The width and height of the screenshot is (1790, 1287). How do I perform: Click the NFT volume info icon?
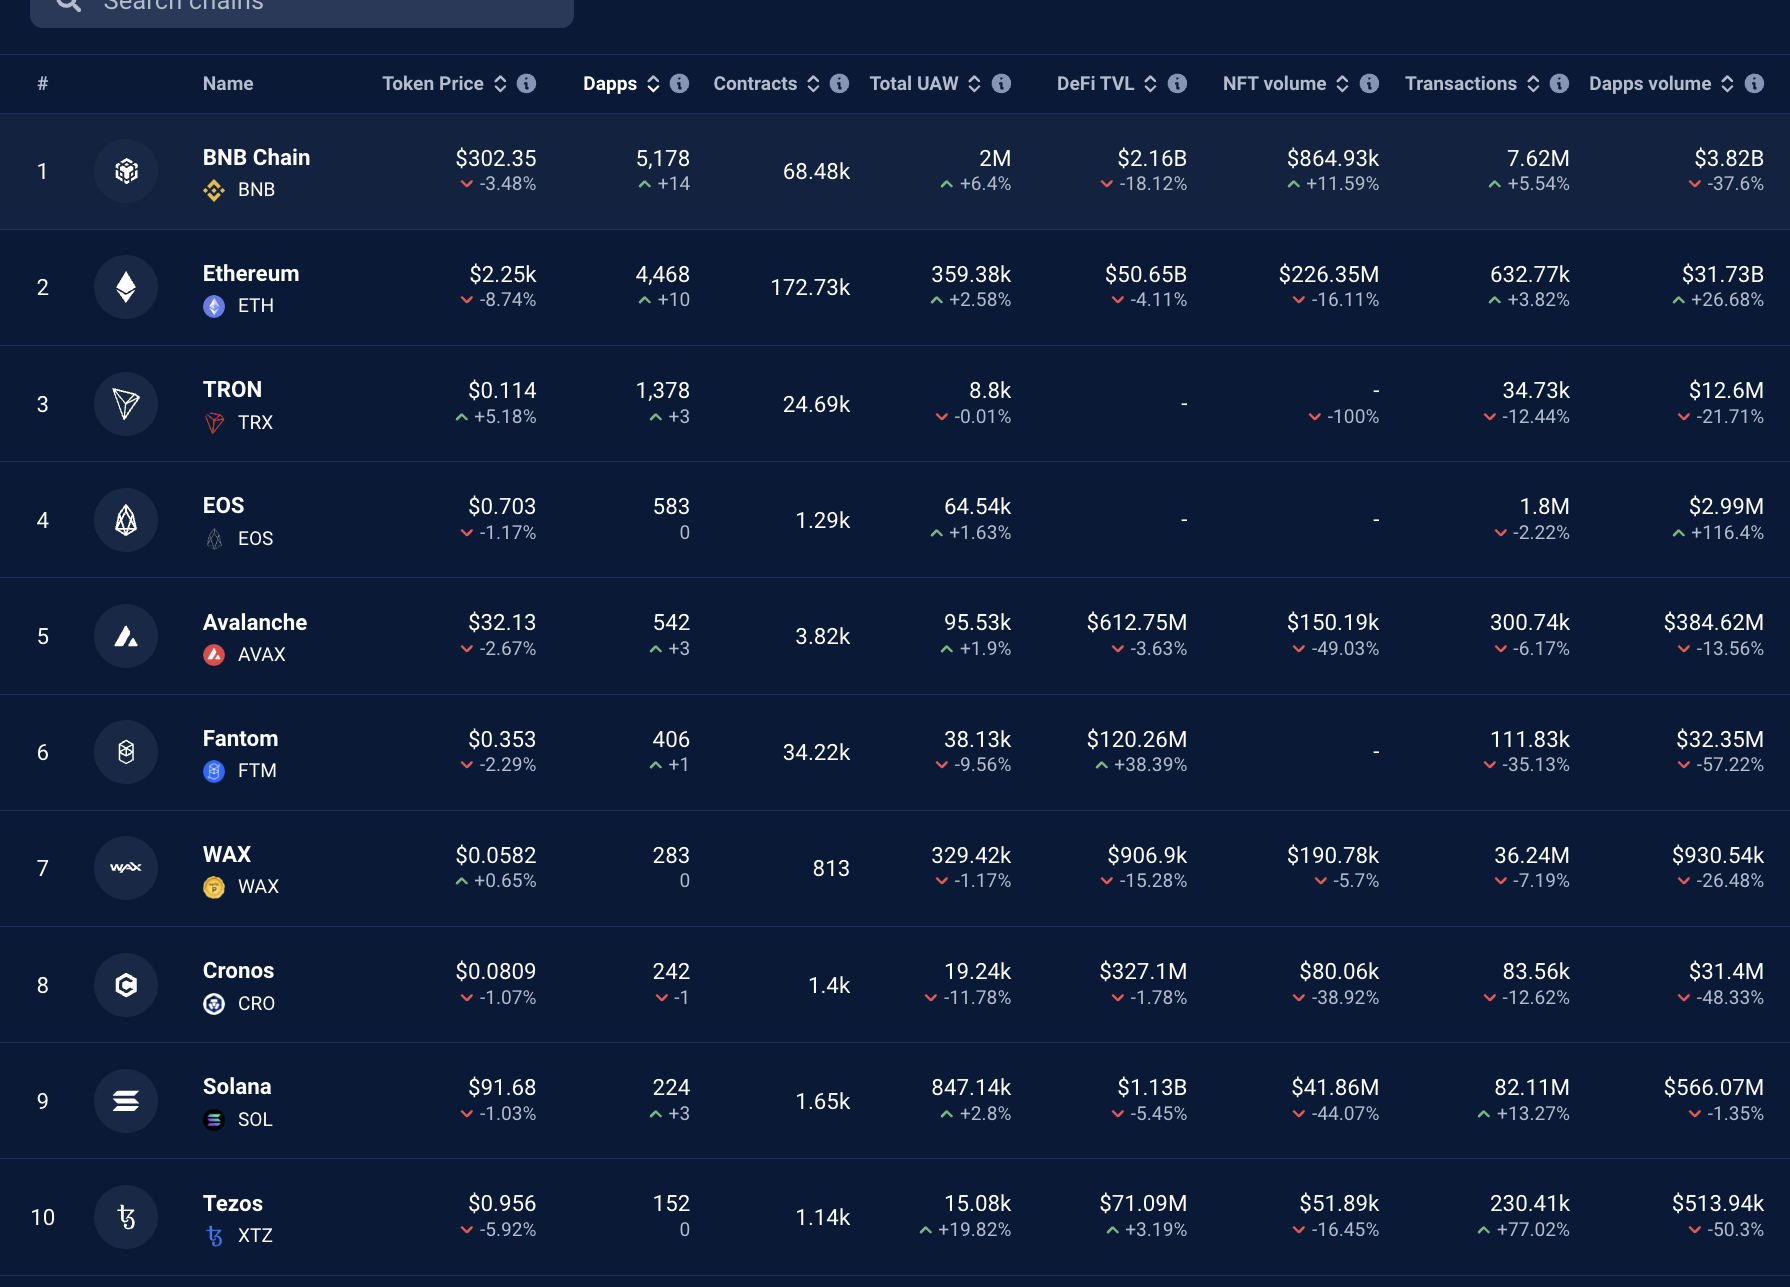pos(1369,84)
